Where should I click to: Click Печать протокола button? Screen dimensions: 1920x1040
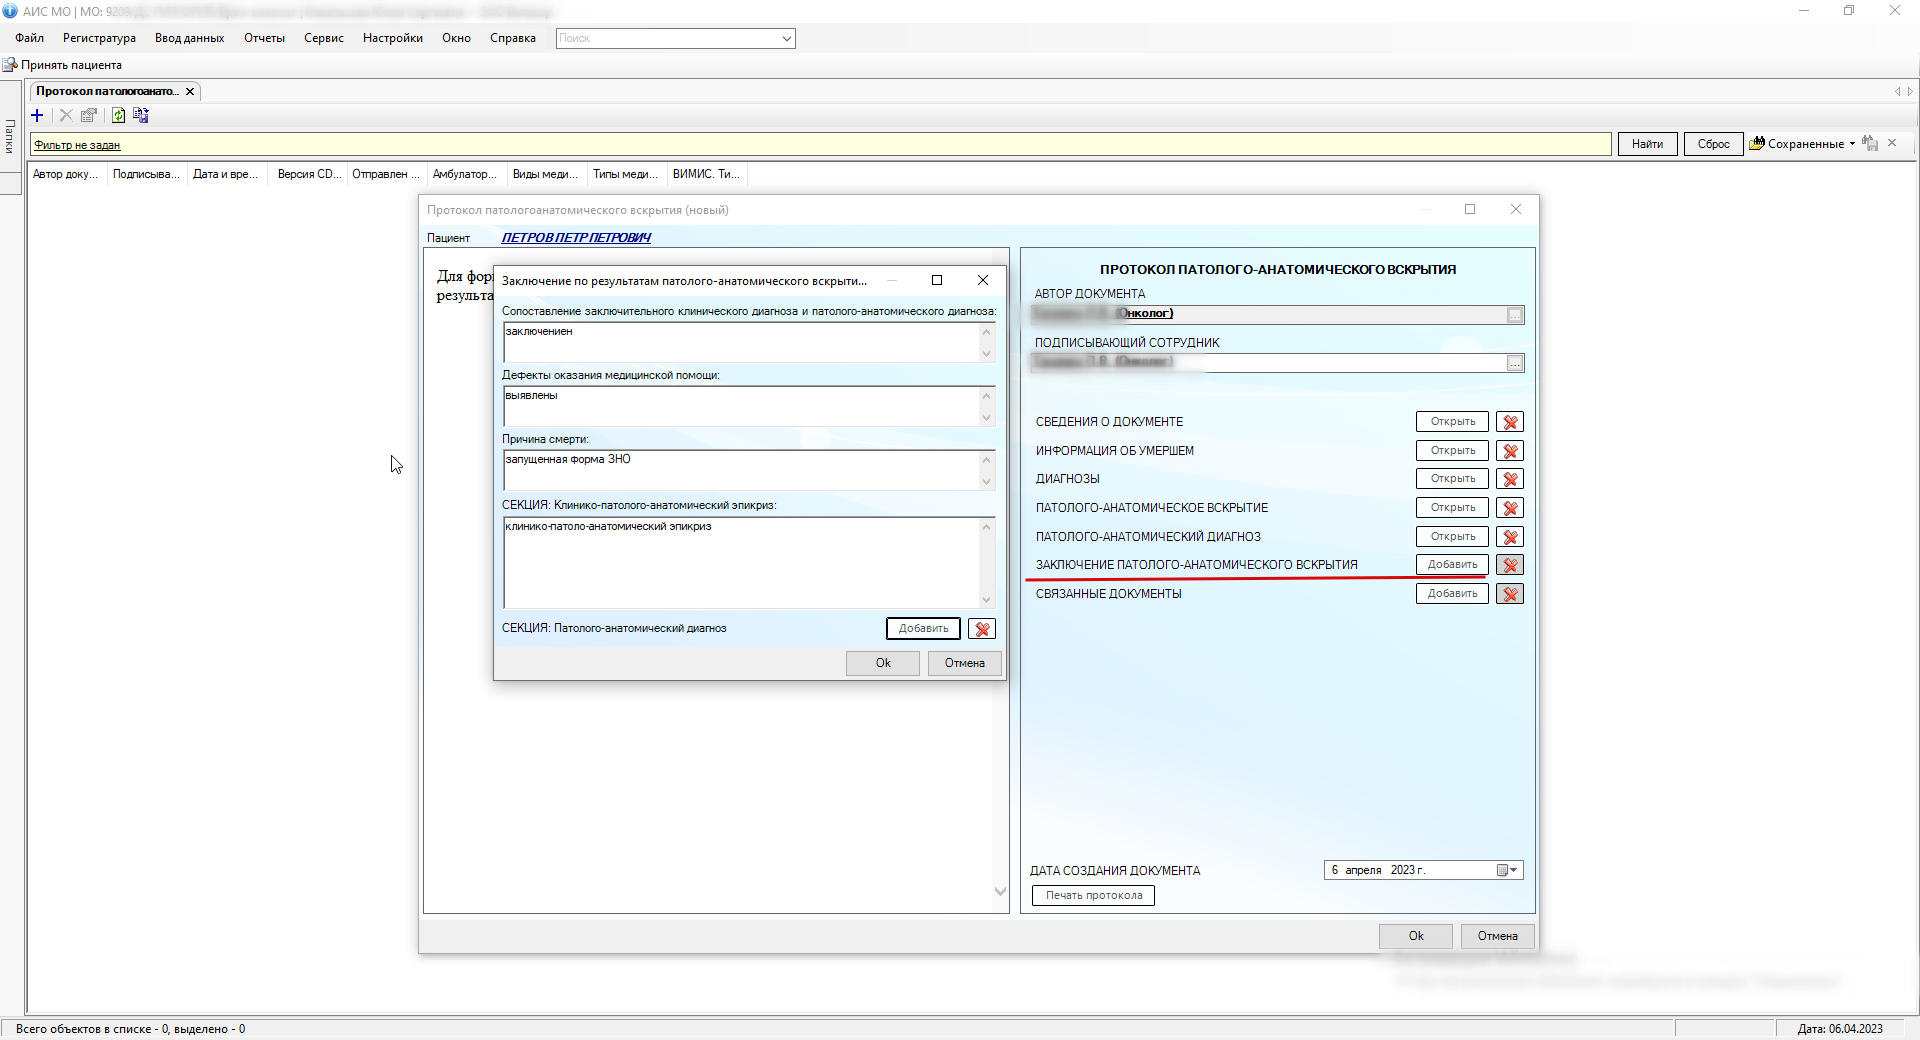click(x=1094, y=896)
